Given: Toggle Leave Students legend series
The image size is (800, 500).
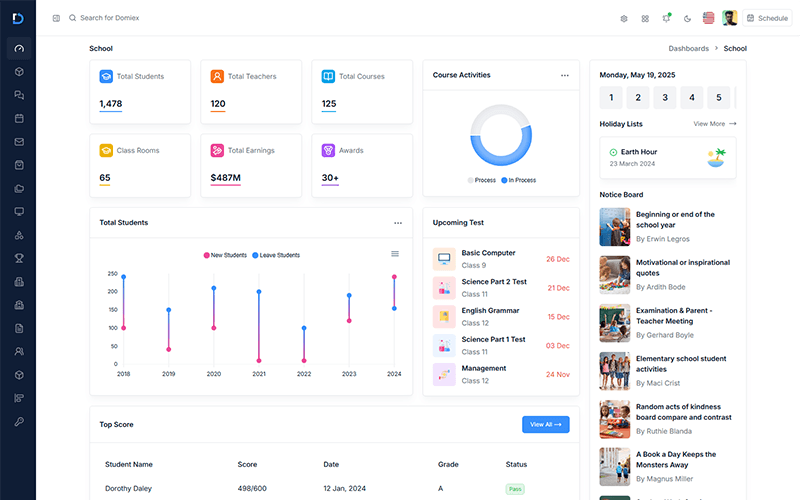Looking at the screenshot, I should coord(276,255).
